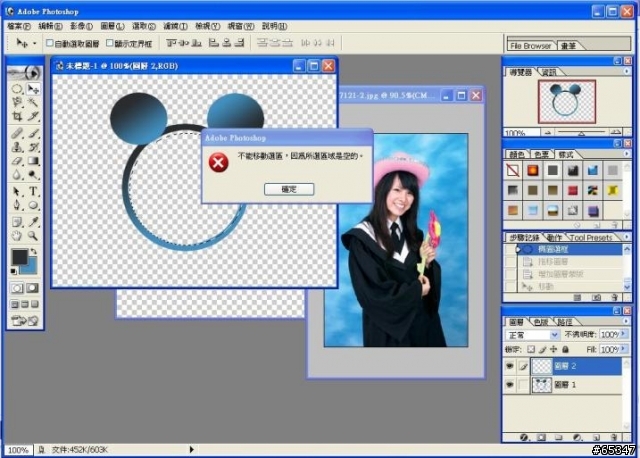The image size is (640, 458).
Task: Click new layer icon in Layers panel
Action: [596, 437]
